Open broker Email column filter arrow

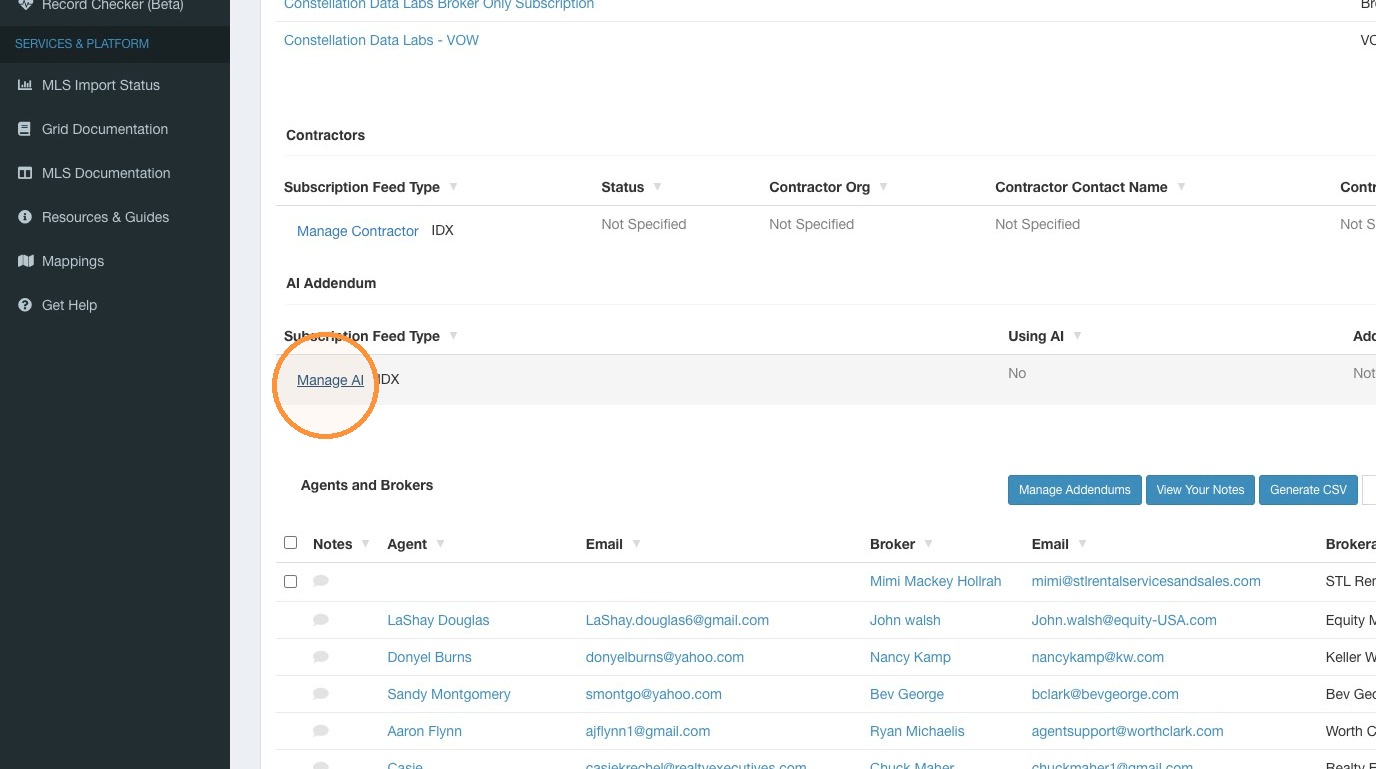pos(1082,544)
